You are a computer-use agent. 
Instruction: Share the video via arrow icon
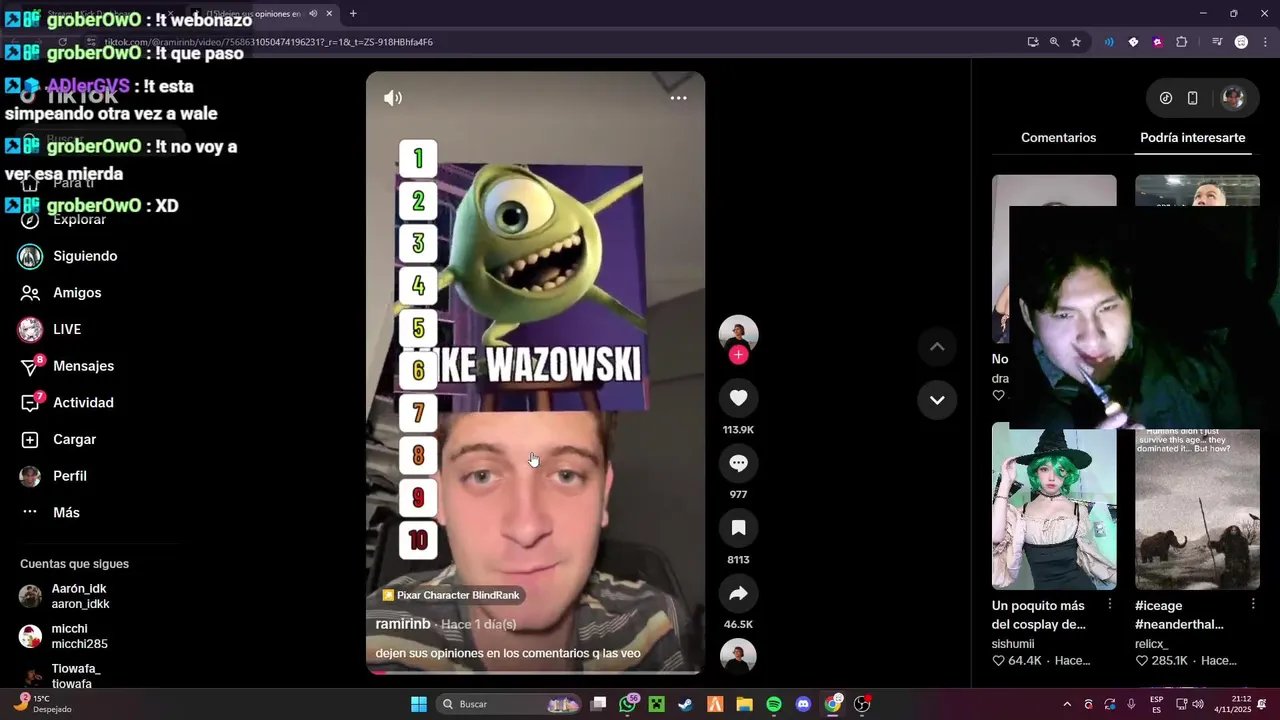(738, 593)
